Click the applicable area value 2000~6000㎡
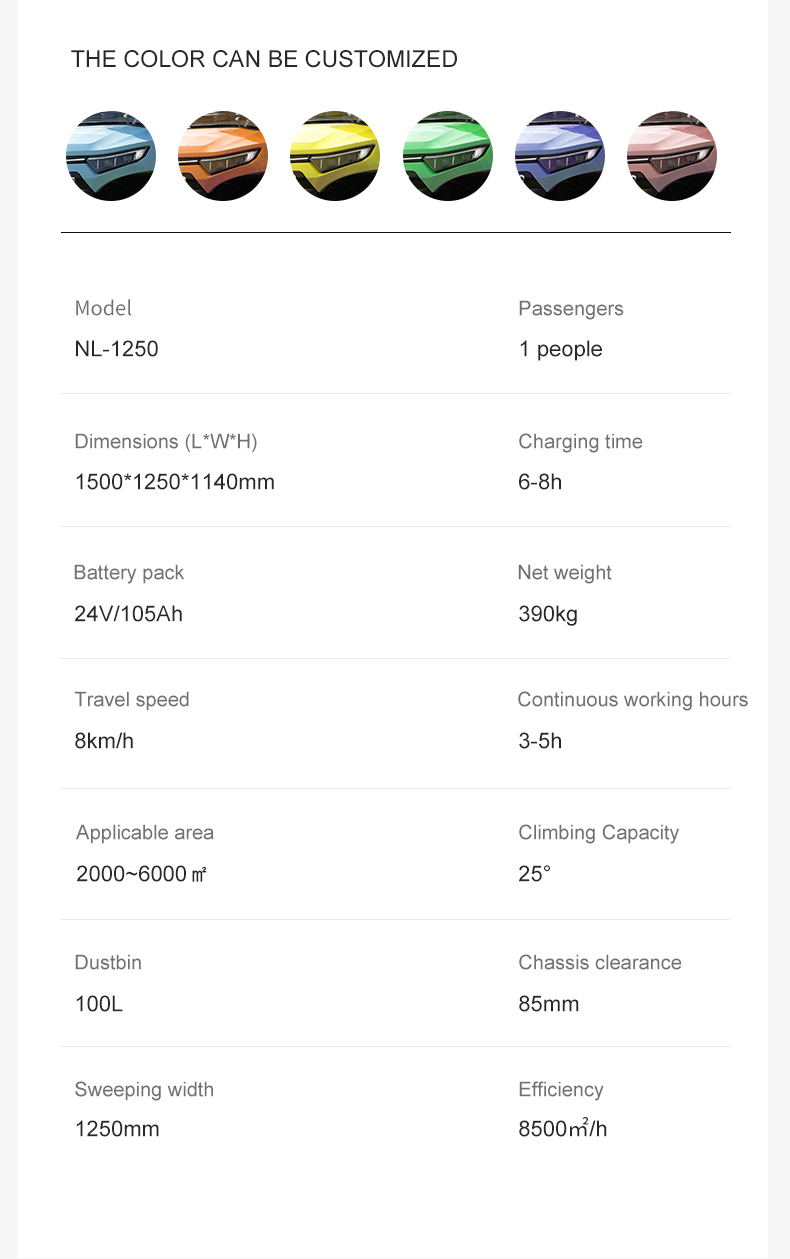Viewport: 790px width, 1259px height. tap(141, 874)
